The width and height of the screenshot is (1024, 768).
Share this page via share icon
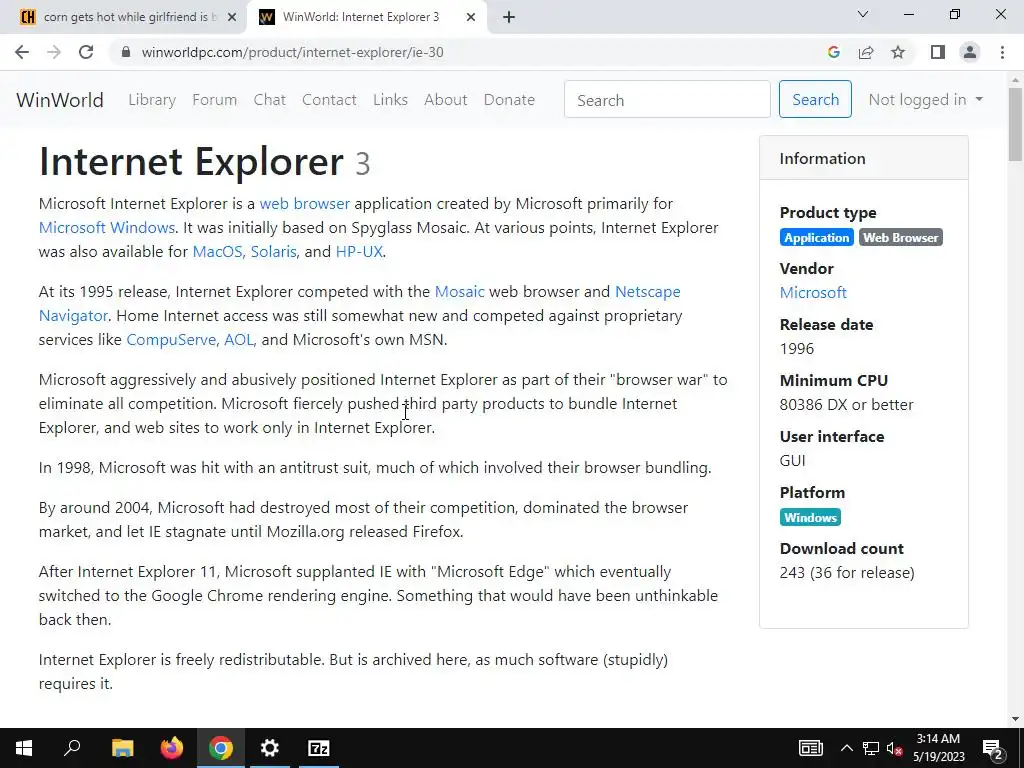tap(866, 52)
